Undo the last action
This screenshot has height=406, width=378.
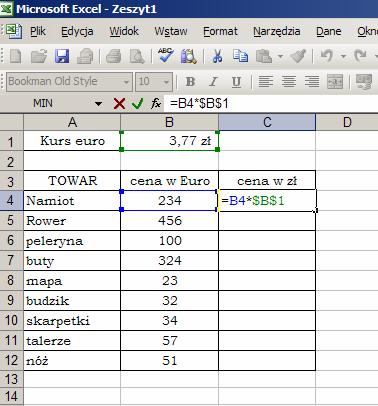pyautogui.click(x=327, y=56)
